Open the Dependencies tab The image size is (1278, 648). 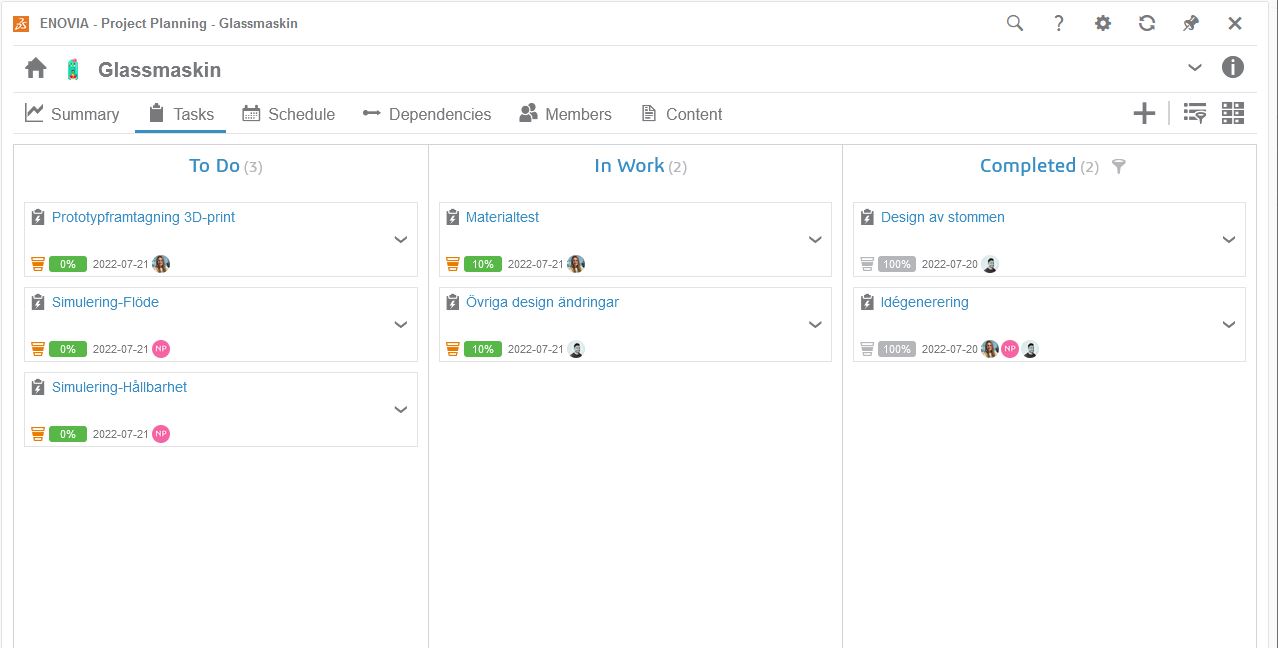(427, 114)
